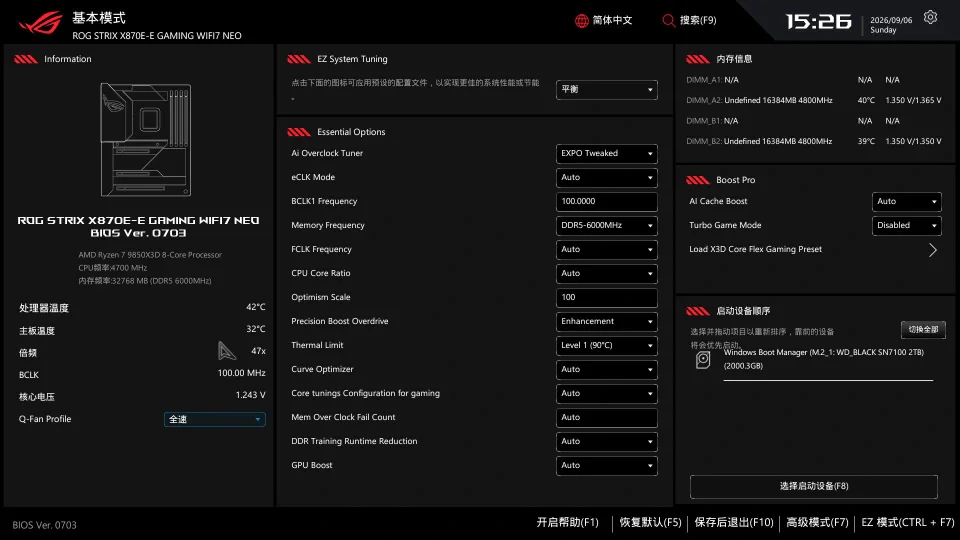The width and height of the screenshot is (960, 540).
Task: Click DIMM_A2 memory info row
Action: click(814, 100)
